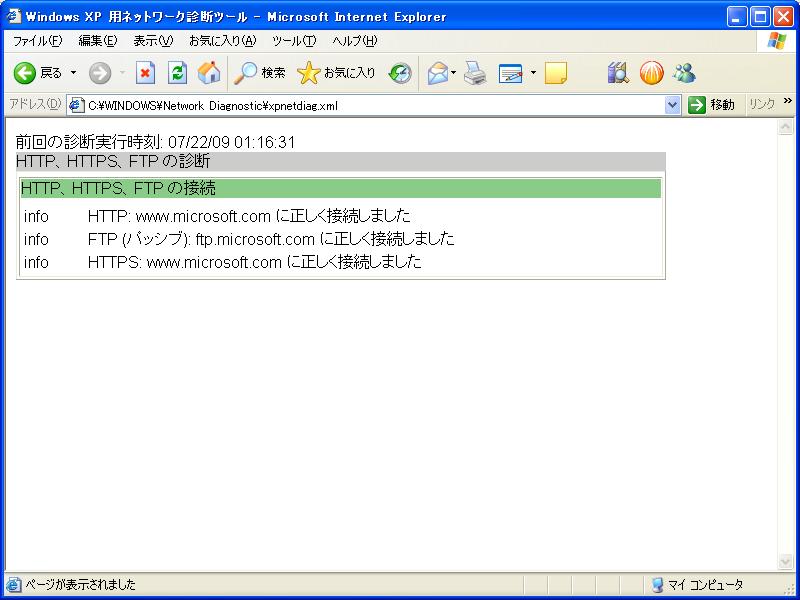The image size is (800, 600).
Task: Click the 移動 (Go) button
Action: coord(712,105)
